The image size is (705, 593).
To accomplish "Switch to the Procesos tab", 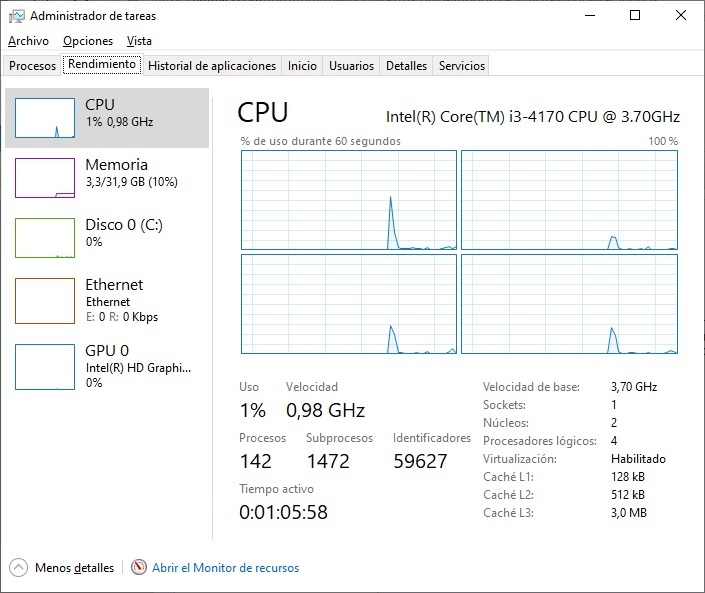I will point(33,66).
